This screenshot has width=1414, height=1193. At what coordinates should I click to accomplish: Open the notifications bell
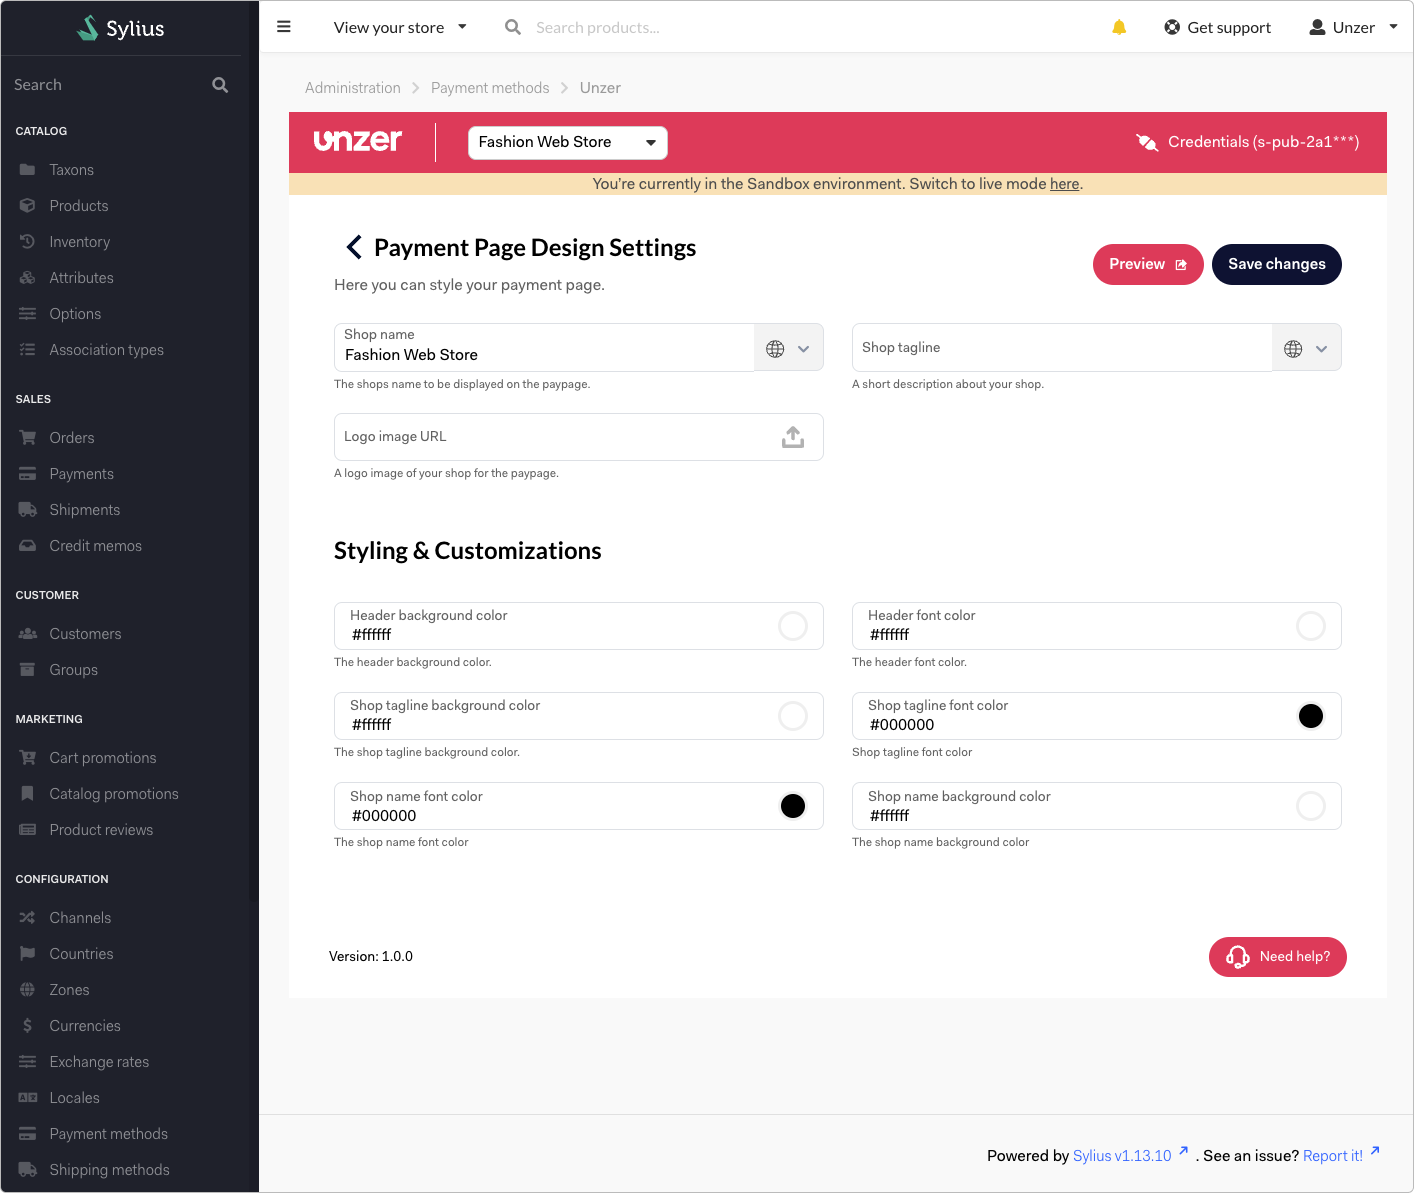(x=1119, y=27)
